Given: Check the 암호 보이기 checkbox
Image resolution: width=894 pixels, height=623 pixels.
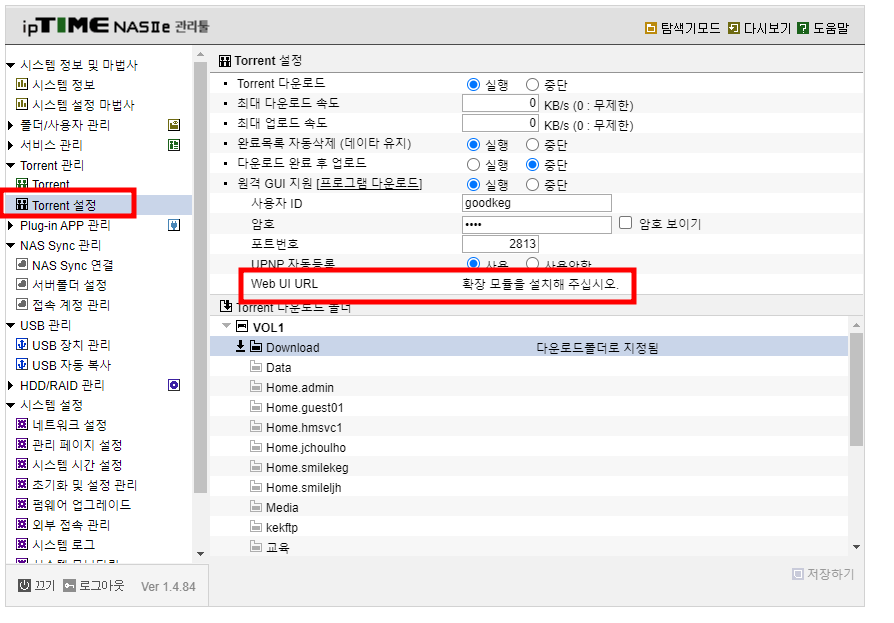Looking at the screenshot, I should [x=625, y=223].
